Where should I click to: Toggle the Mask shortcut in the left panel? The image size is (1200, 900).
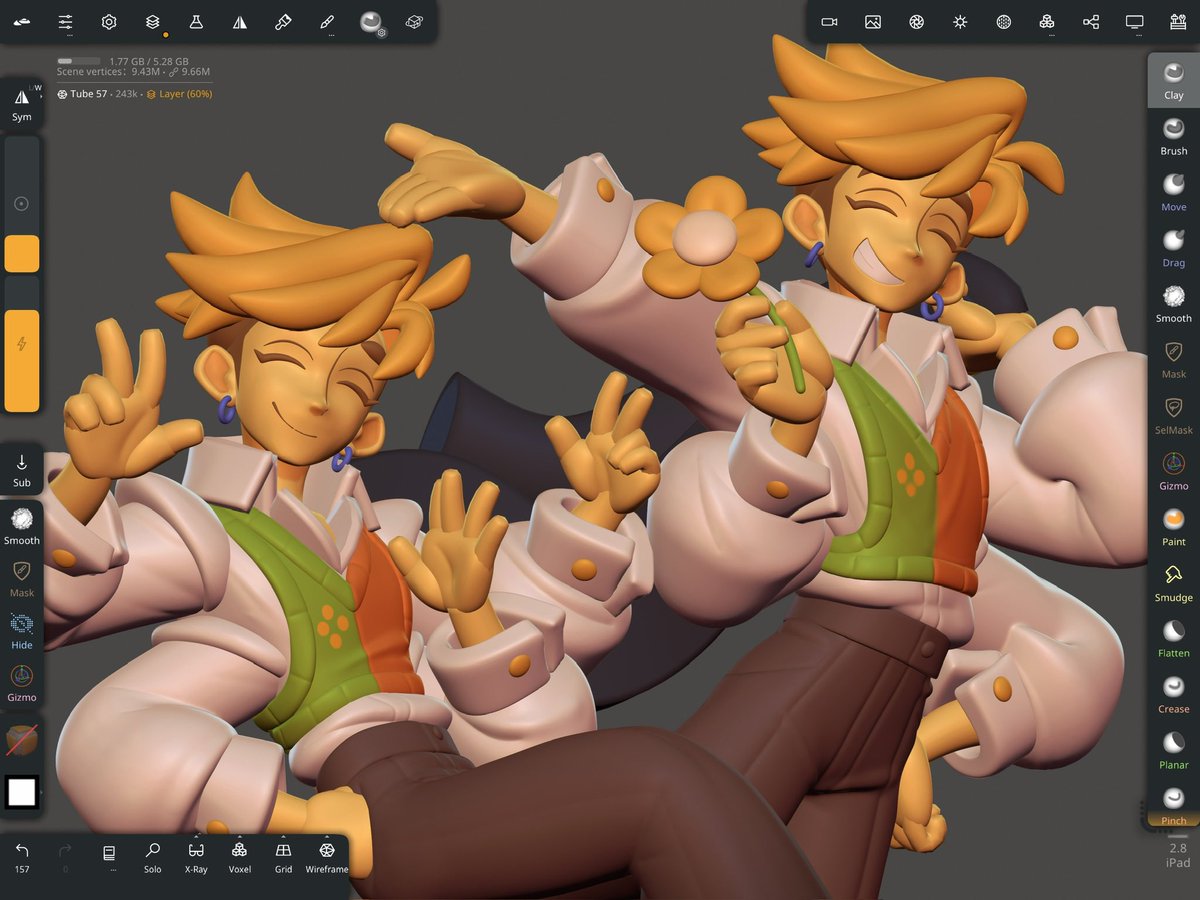21,579
